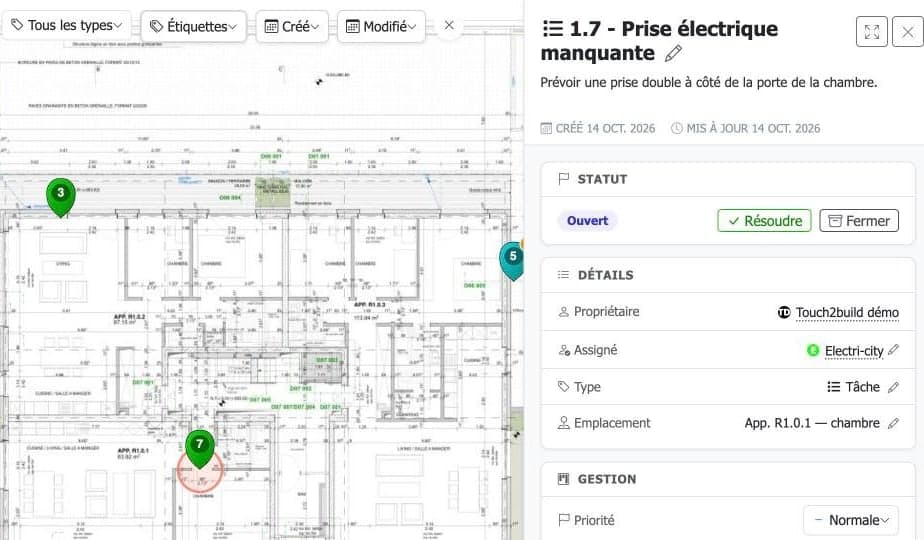Click the Ouvert status badge

[x=587, y=220]
